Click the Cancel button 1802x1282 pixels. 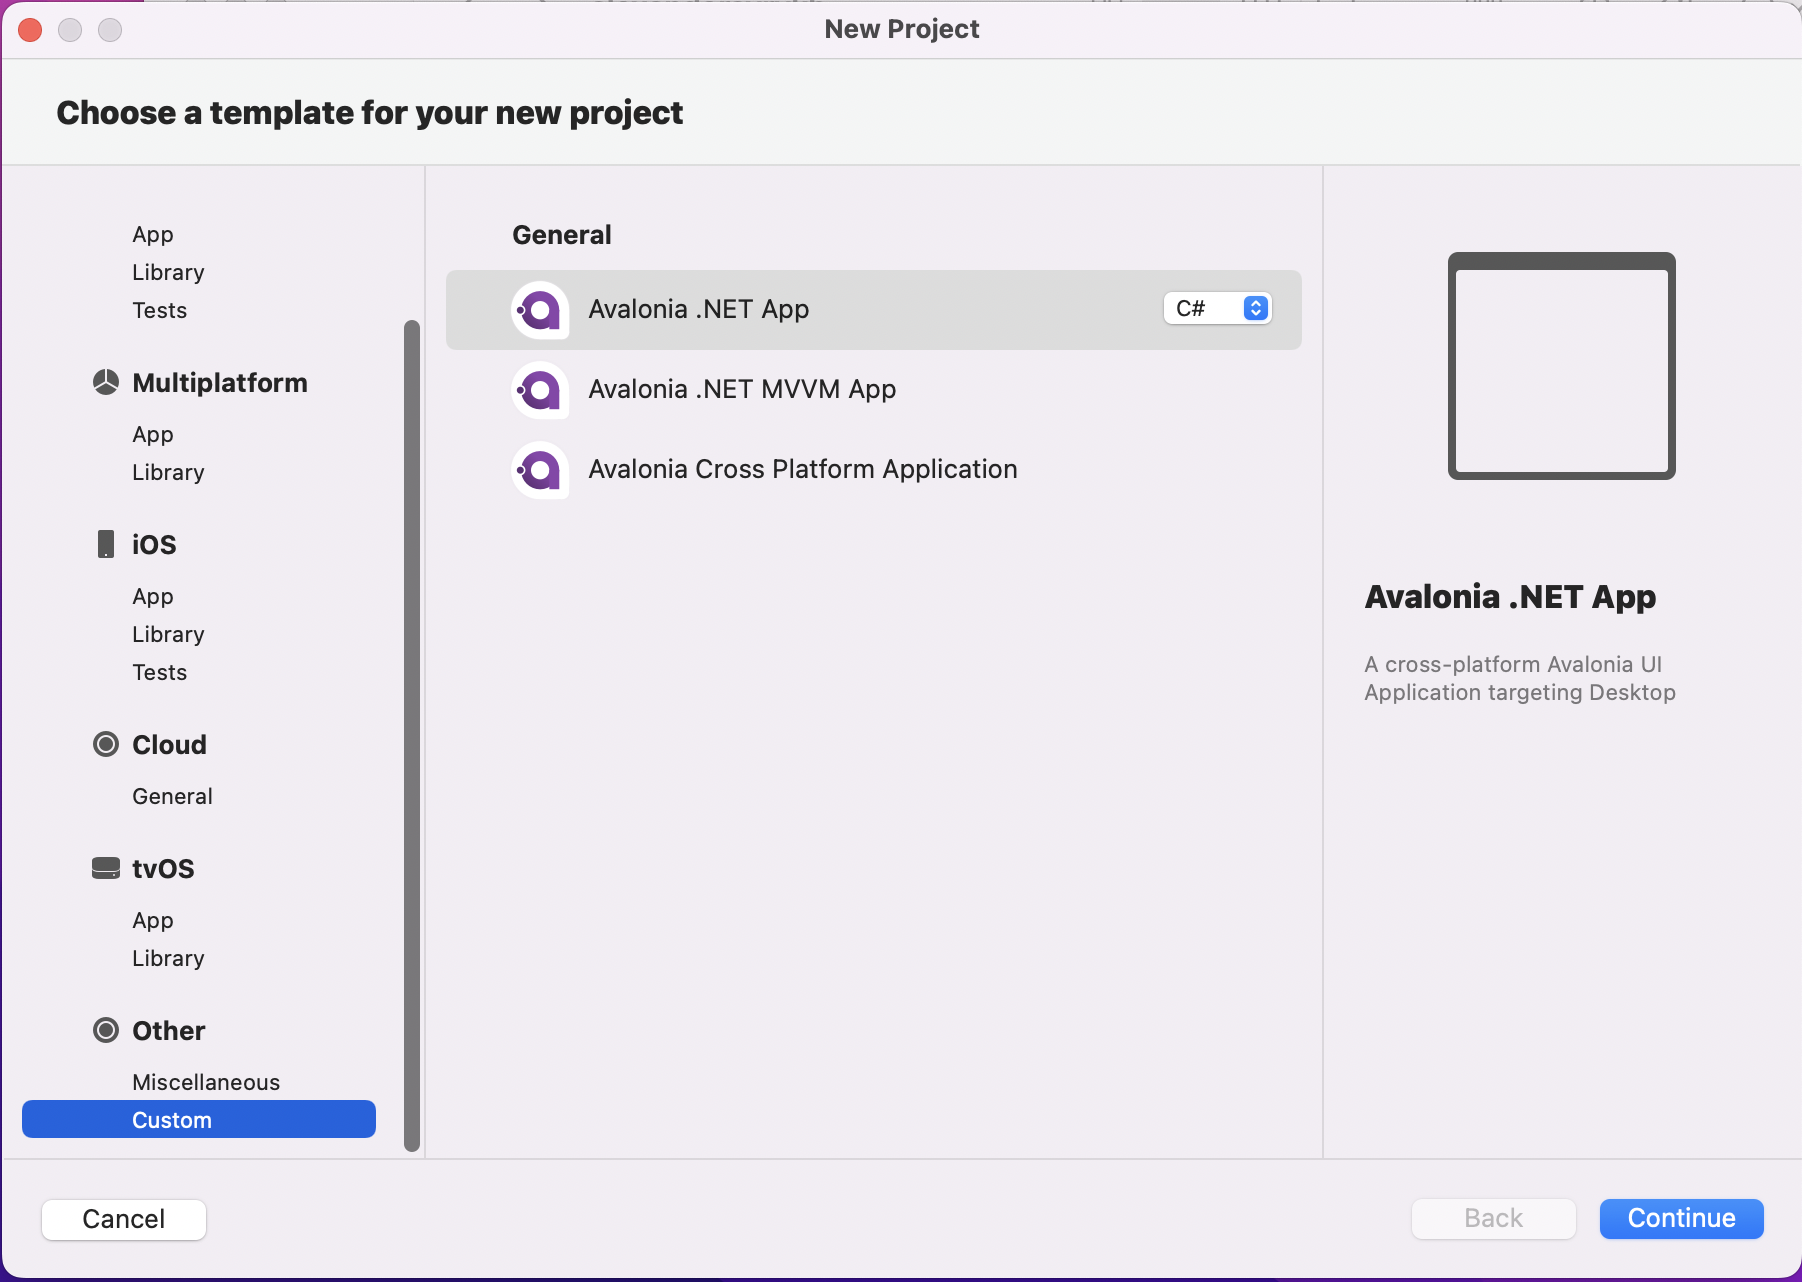tap(124, 1219)
